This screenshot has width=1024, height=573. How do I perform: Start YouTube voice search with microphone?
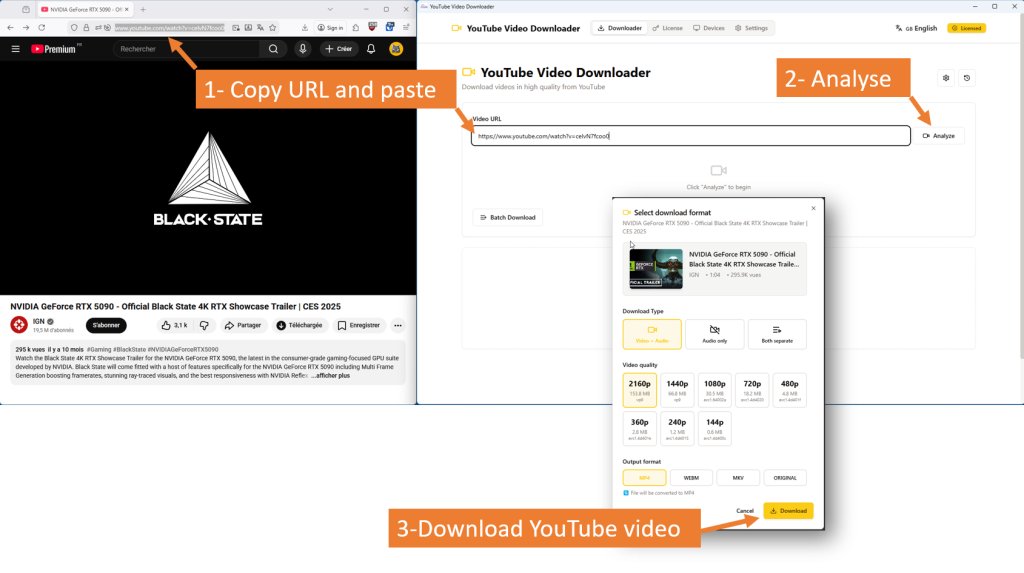tap(302, 49)
